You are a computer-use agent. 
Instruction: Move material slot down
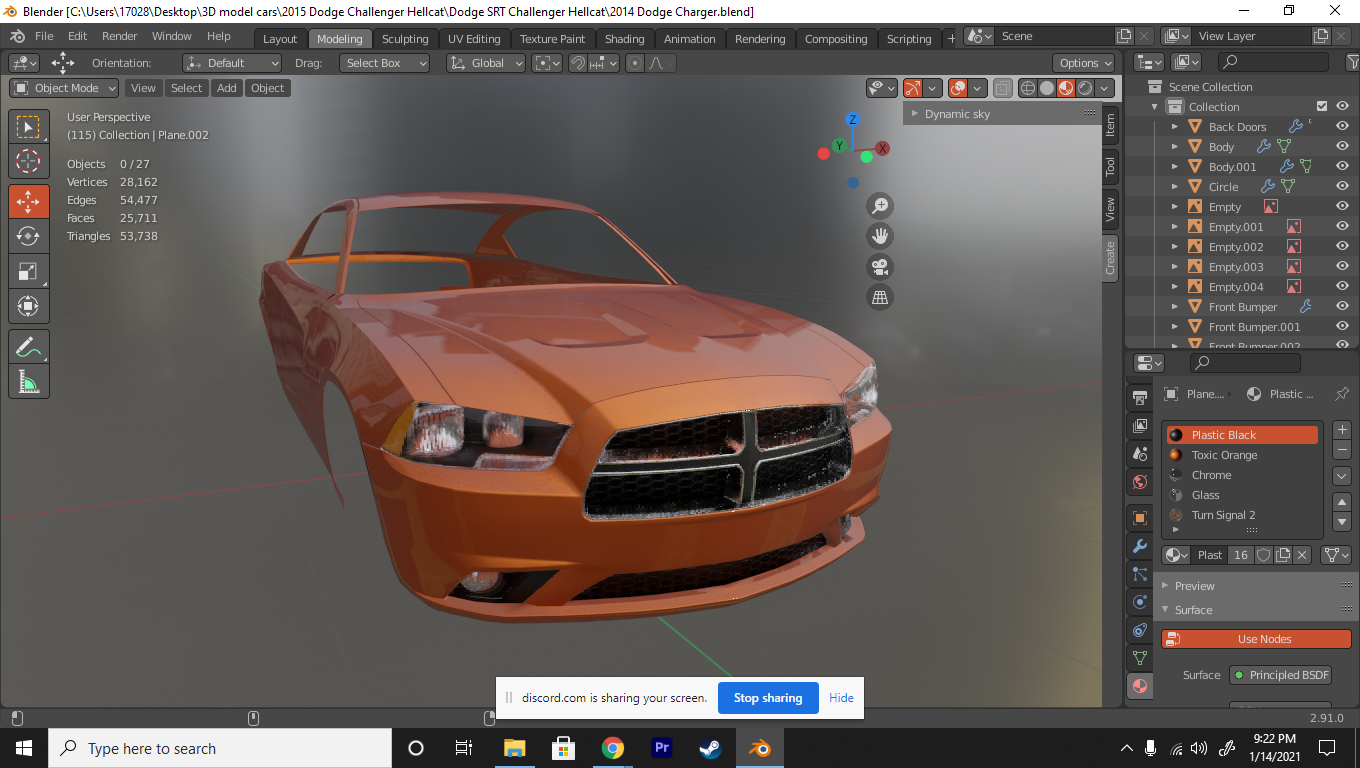(x=1342, y=522)
